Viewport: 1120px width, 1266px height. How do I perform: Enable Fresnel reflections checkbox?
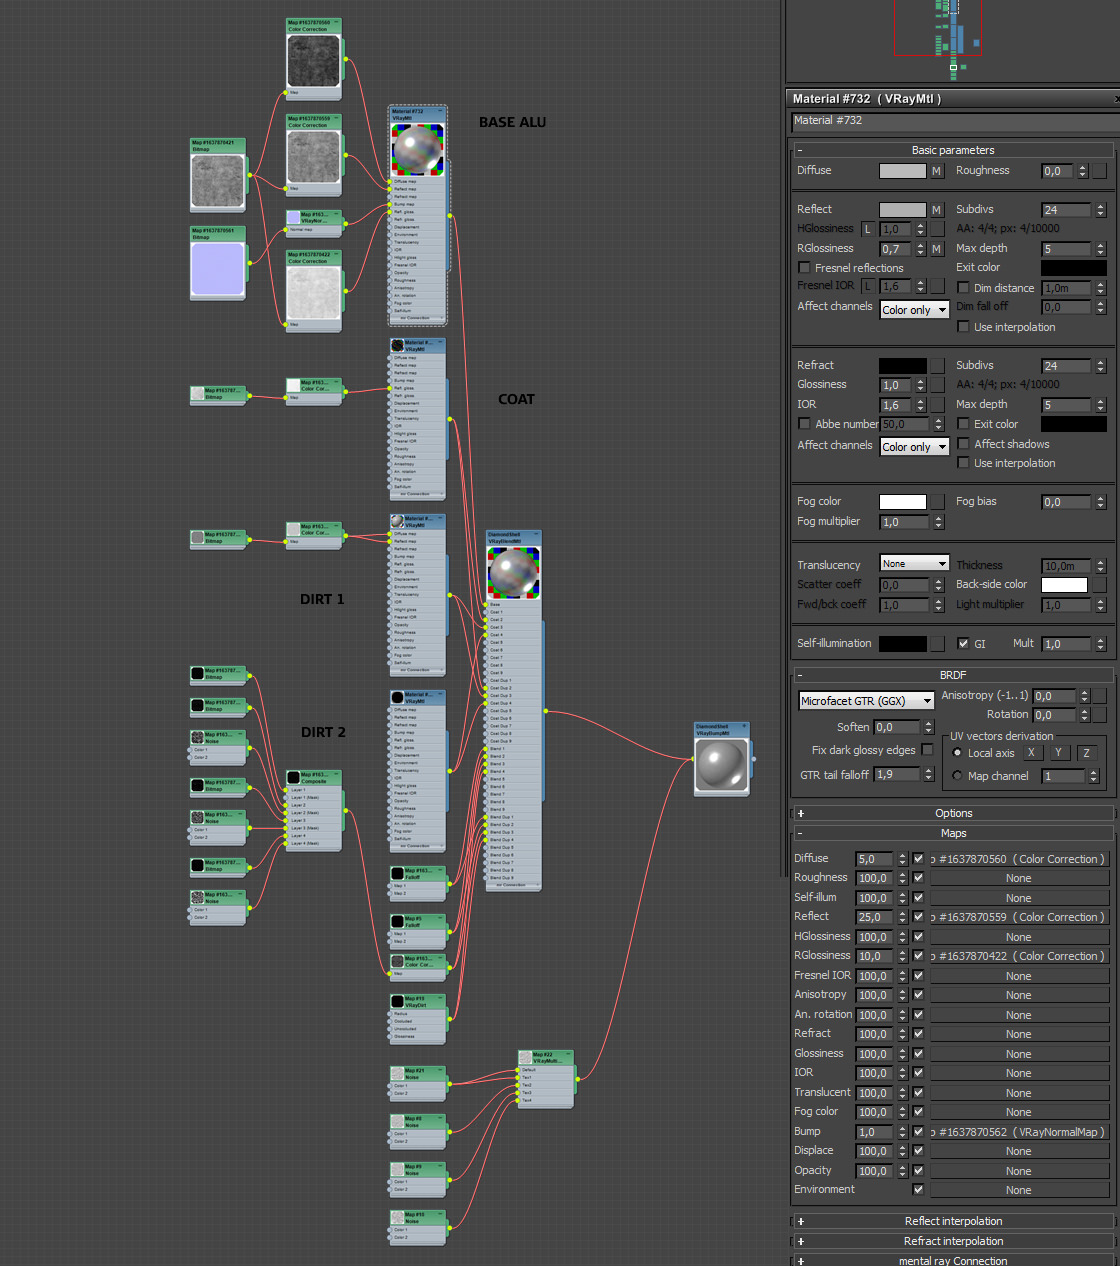tap(804, 268)
